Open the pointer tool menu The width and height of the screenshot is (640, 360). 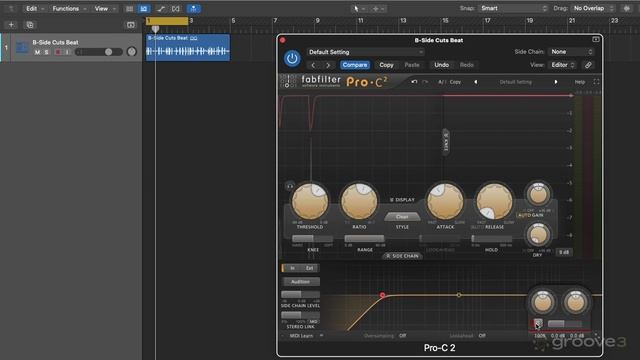pos(358,9)
